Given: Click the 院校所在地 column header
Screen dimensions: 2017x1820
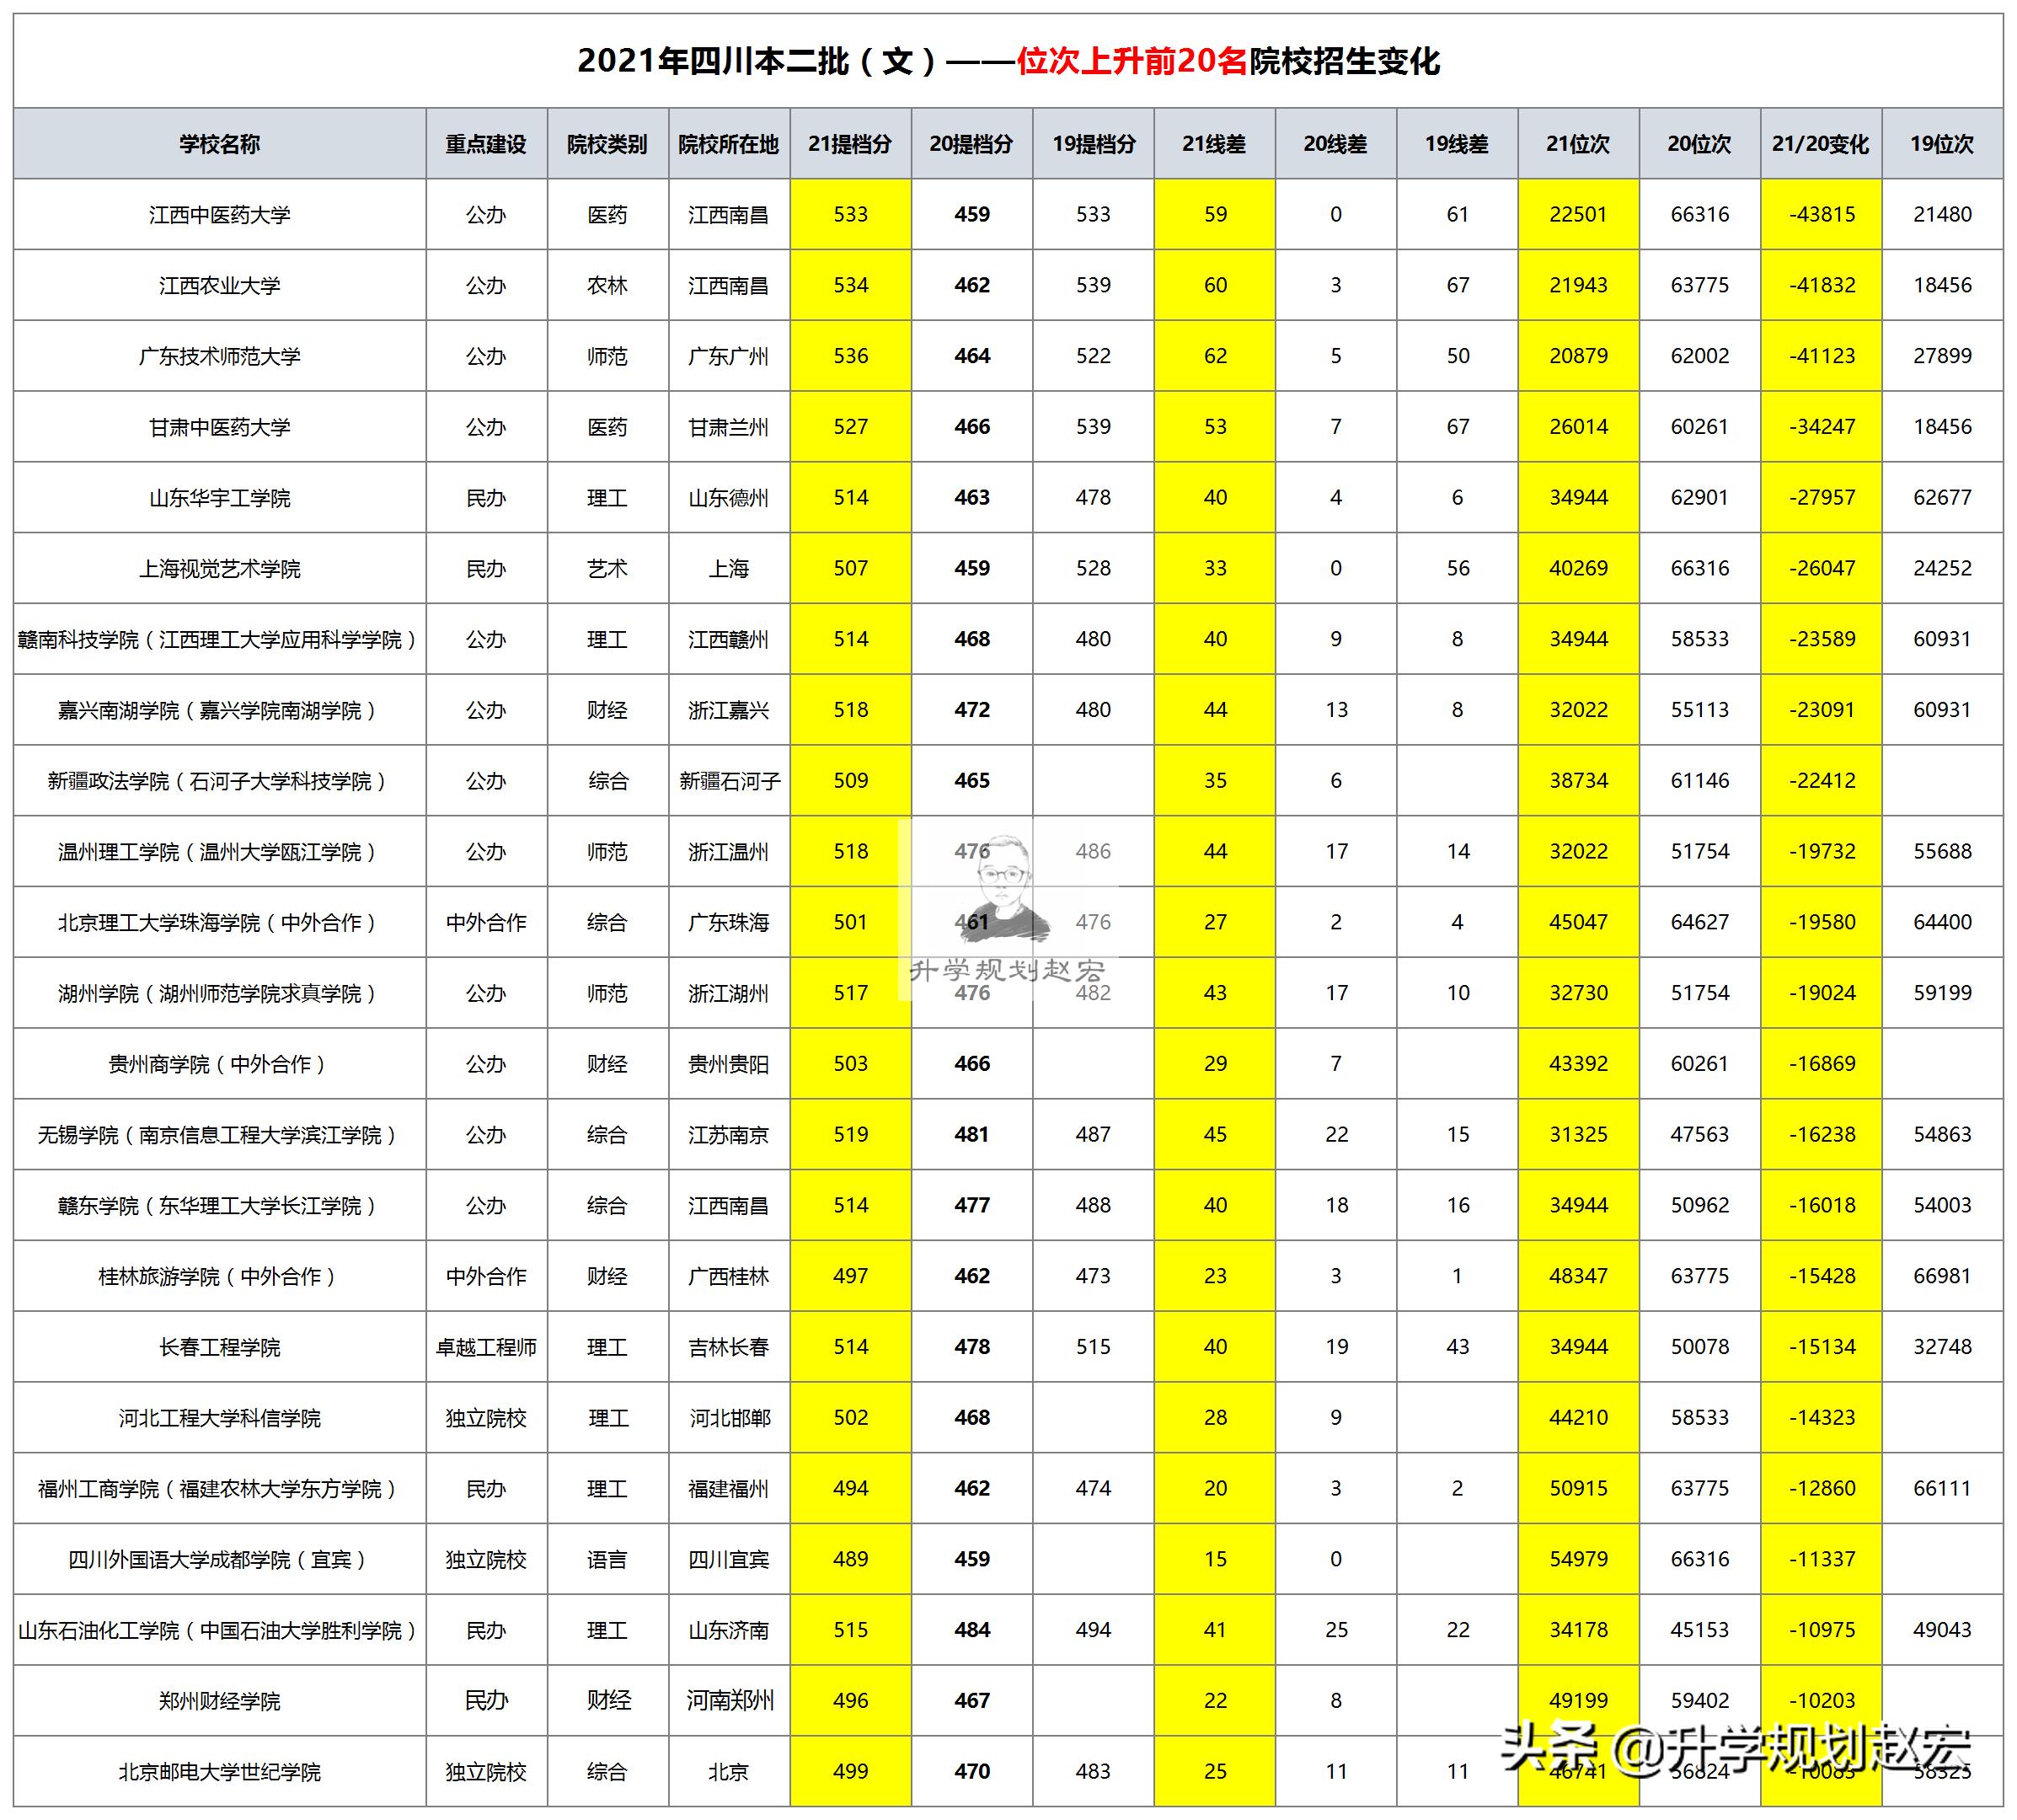Looking at the screenshot, I should point(729,143).
